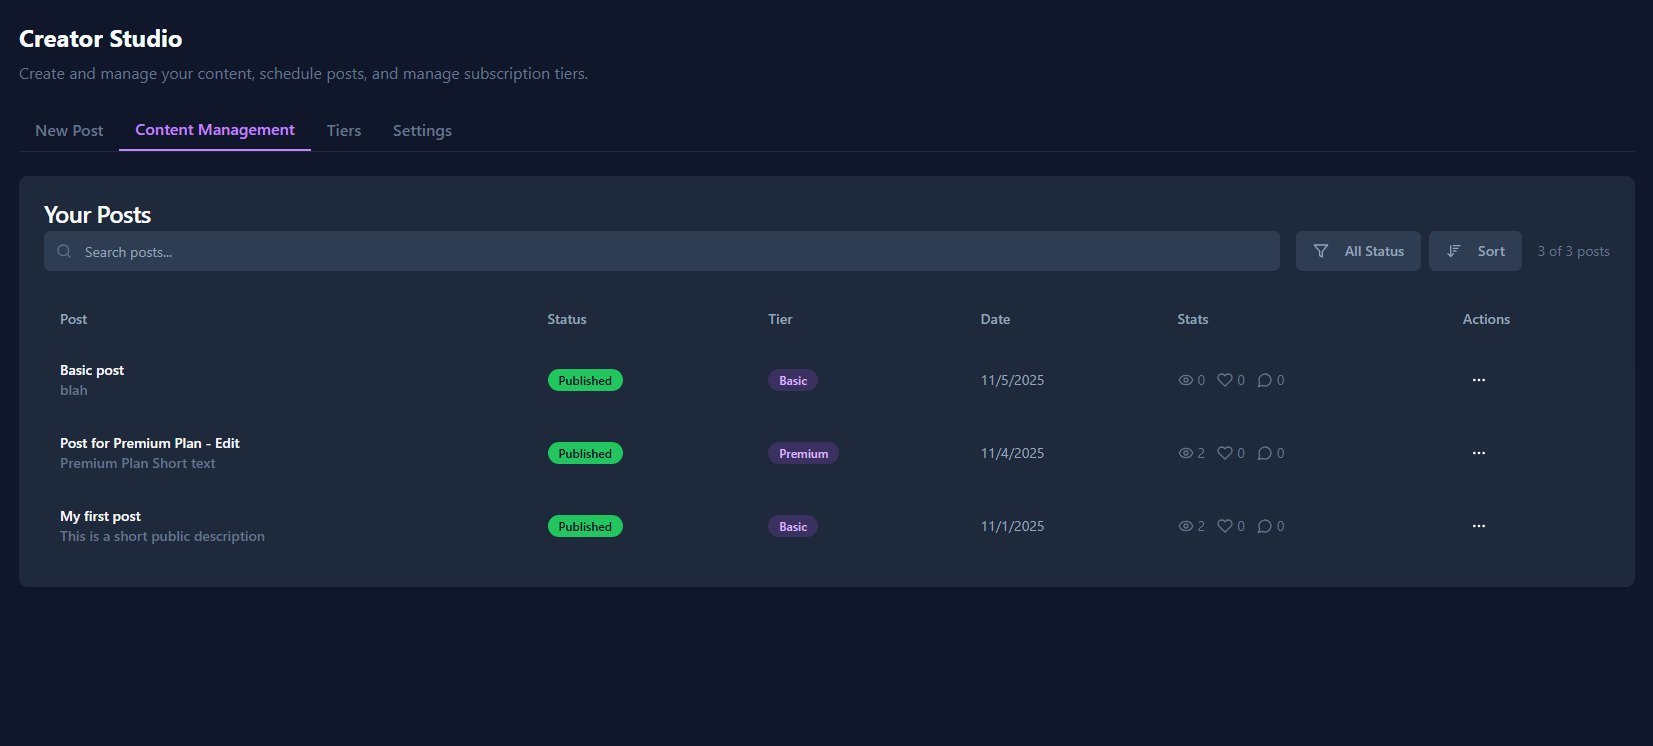Click the Post for Premium Plan - Edit title
This screenshot has height=746, width=1653.
(150, 443)
